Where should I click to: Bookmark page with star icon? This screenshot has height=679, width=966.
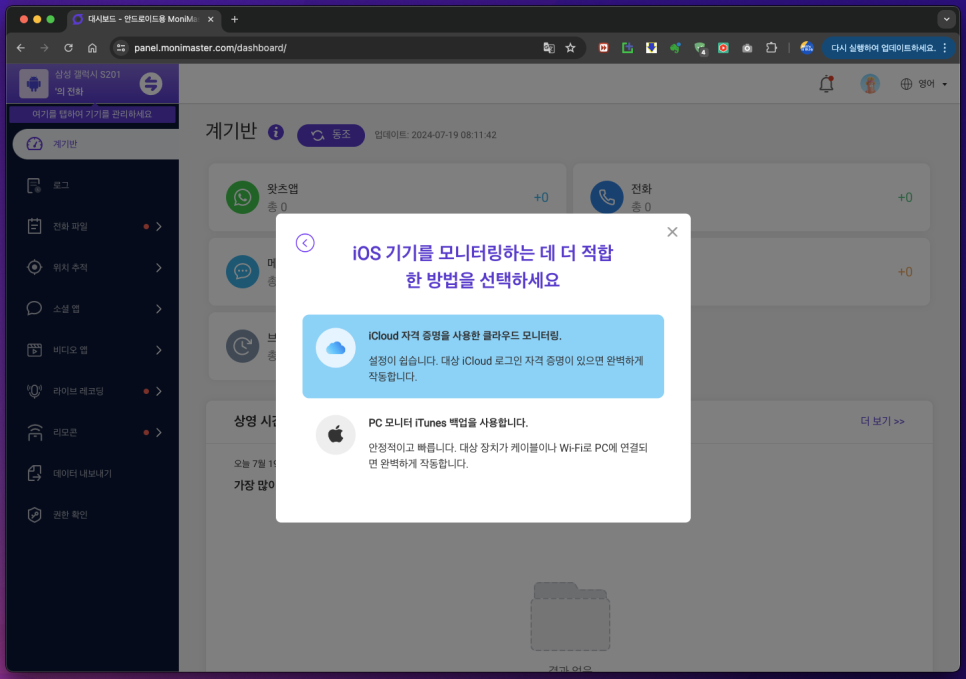coord(570,48)
